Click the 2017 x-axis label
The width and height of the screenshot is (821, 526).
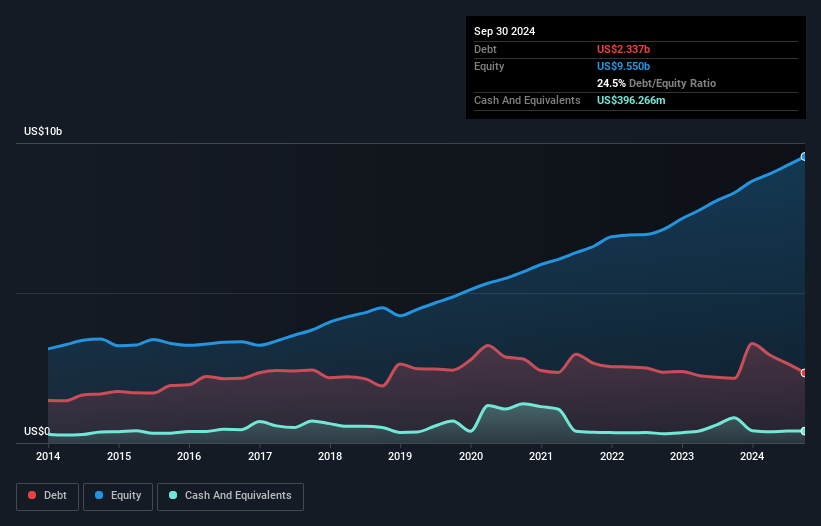(x=260, y=456)
